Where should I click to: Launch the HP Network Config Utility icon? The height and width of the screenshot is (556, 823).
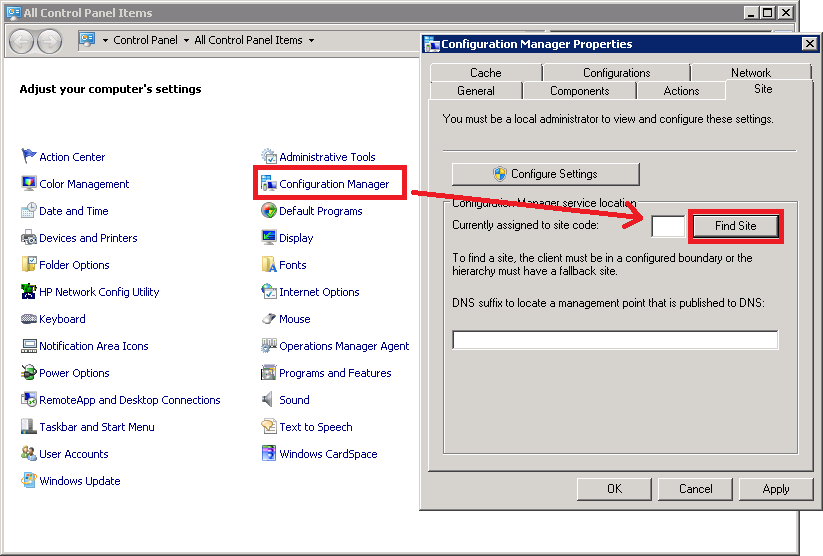tap(28, 291)
